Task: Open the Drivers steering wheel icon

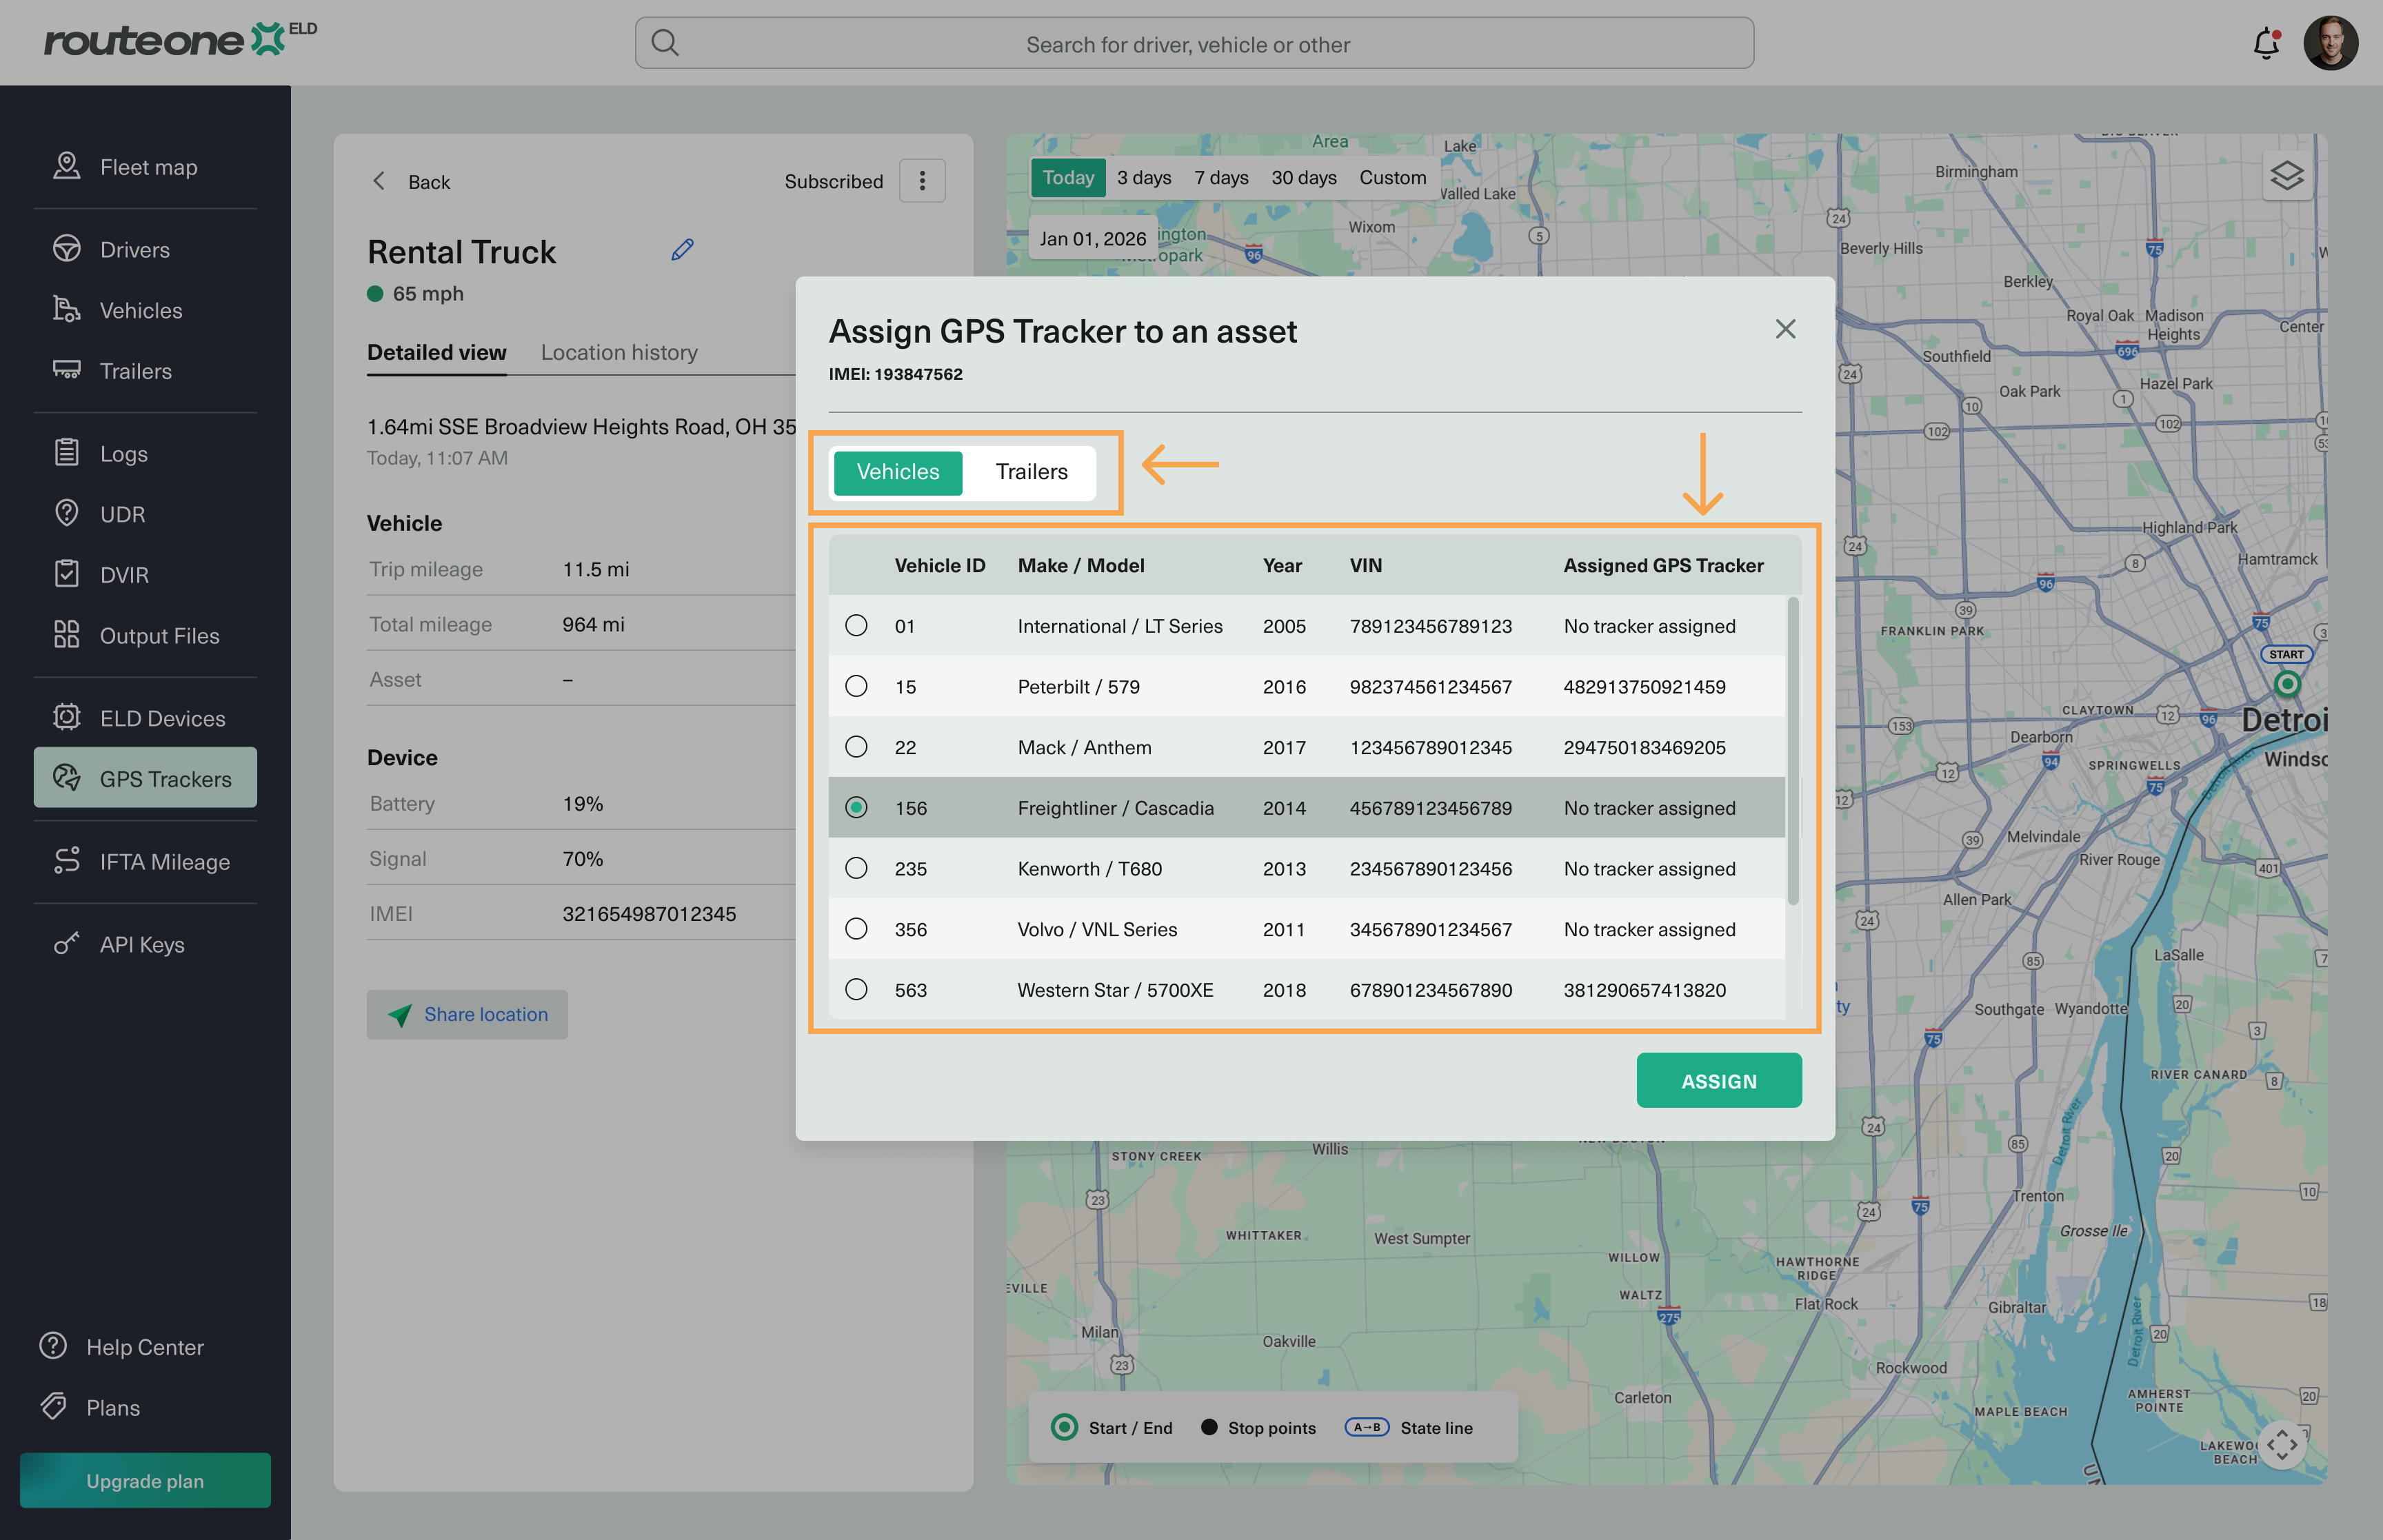Action: [67, 249]
